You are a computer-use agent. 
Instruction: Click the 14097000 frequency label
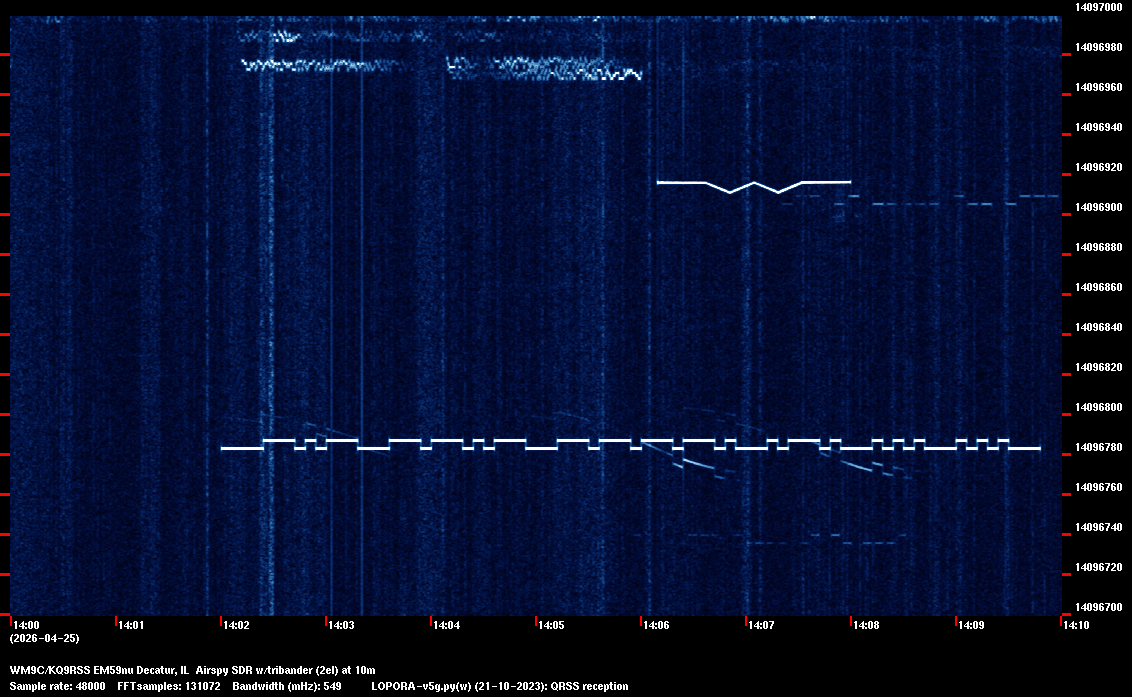point(1097,7)
